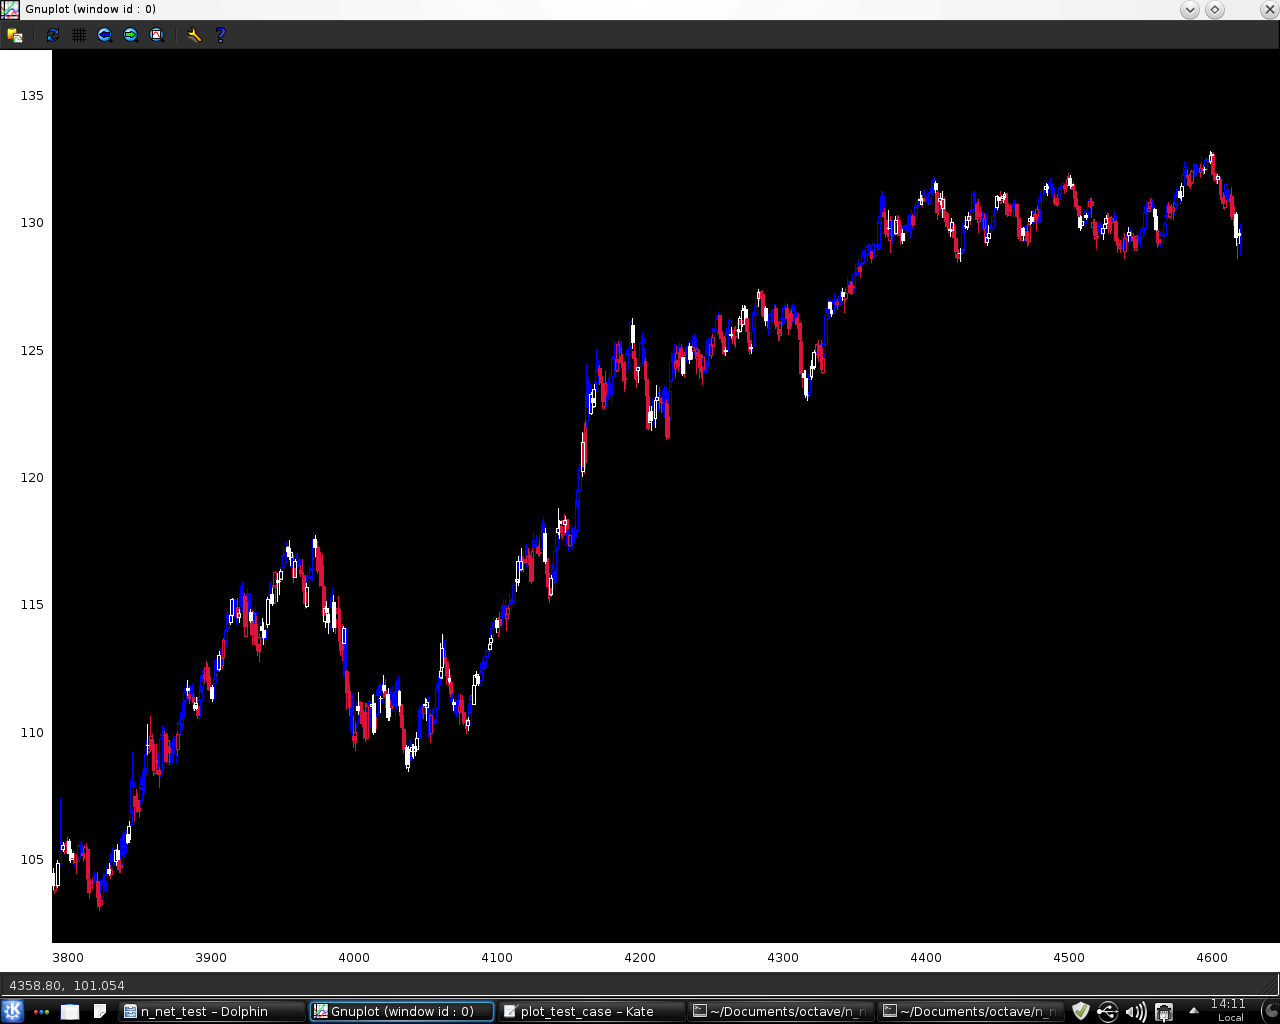The image size is (1280, 1024).
Task: Open the notes icon in the panel
Action: coord(100,1012)
